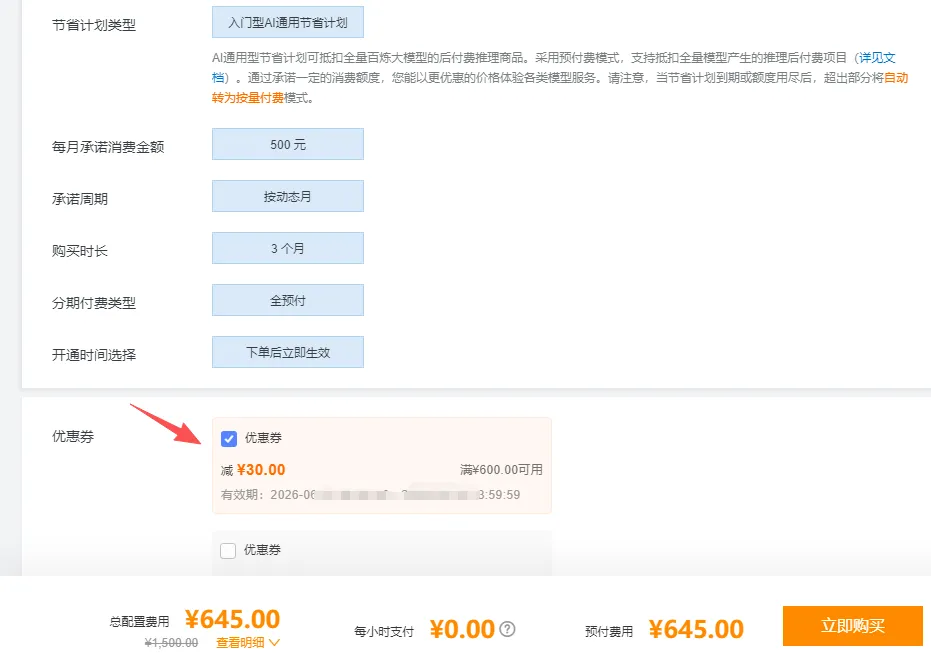Click the 预付费用 ¥645.00 amount
Screen dimensions: 931x653
(x=696, y=629)
